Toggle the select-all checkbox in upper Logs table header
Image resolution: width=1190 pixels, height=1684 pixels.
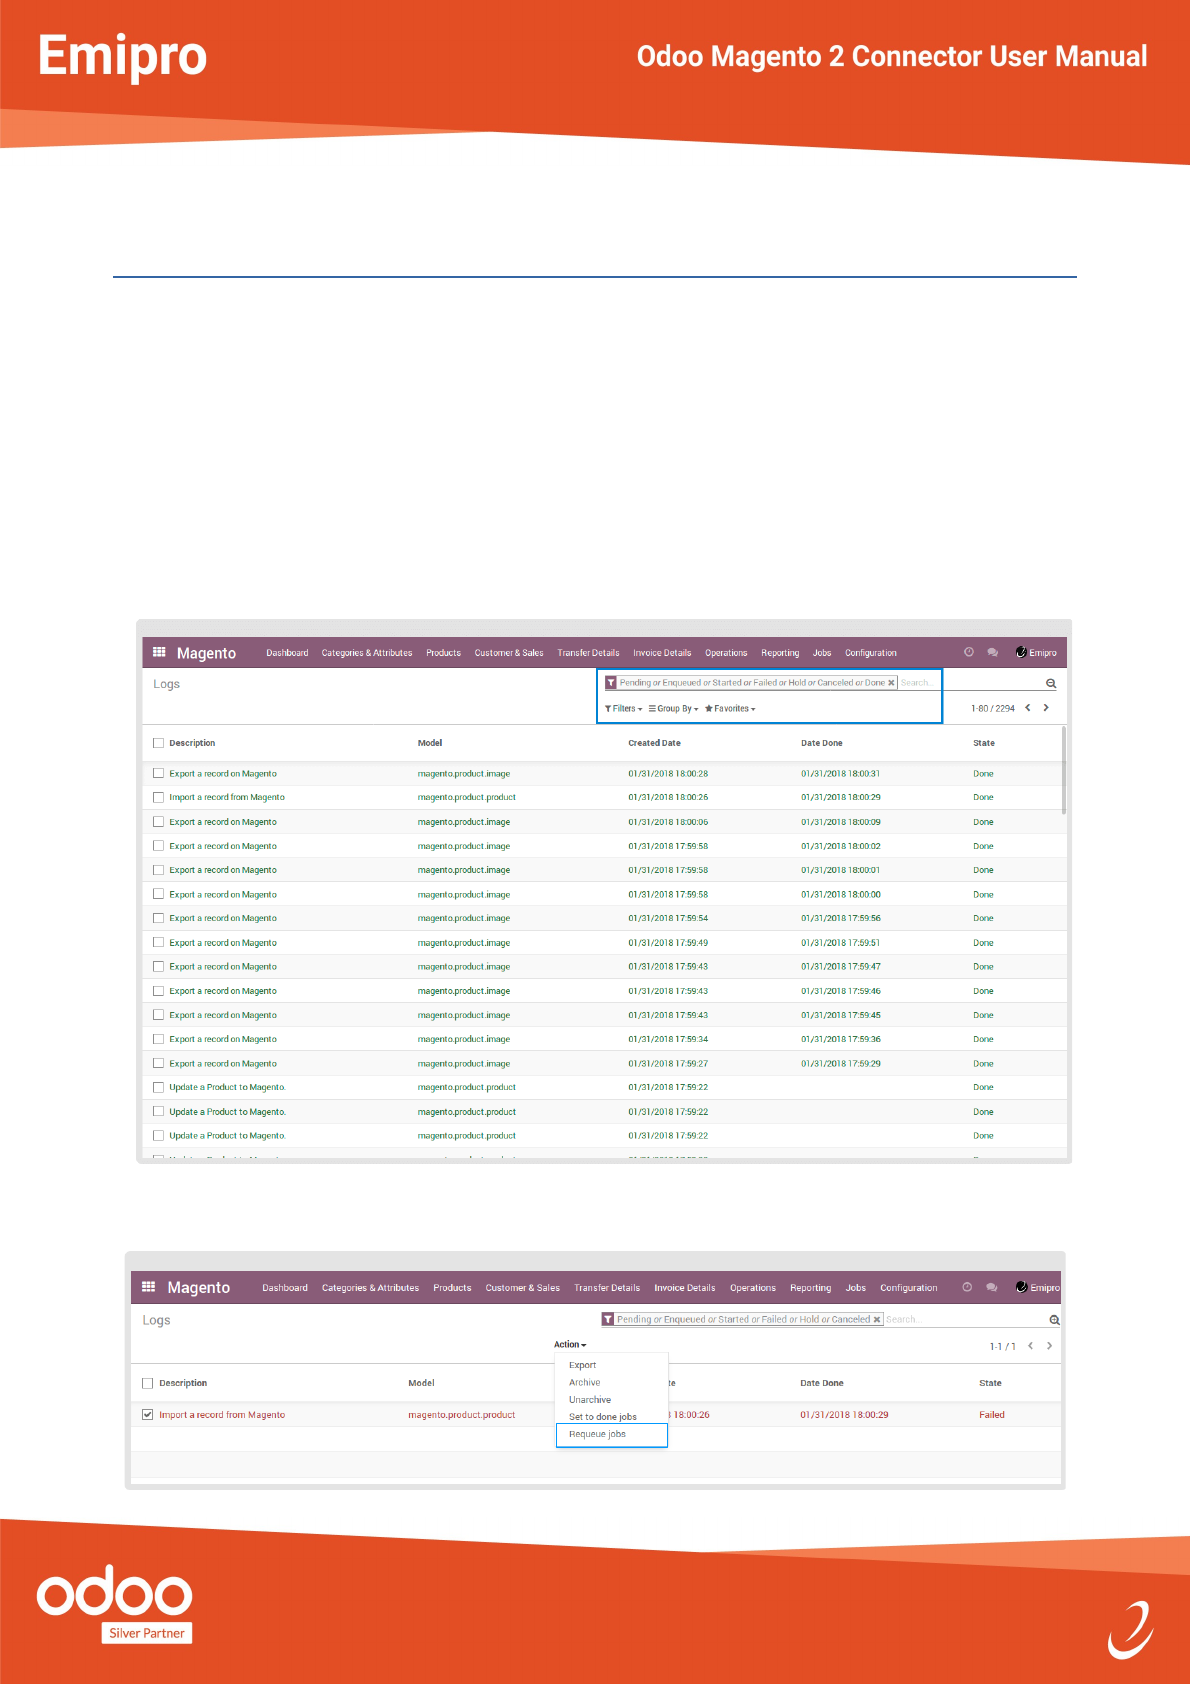158,743
